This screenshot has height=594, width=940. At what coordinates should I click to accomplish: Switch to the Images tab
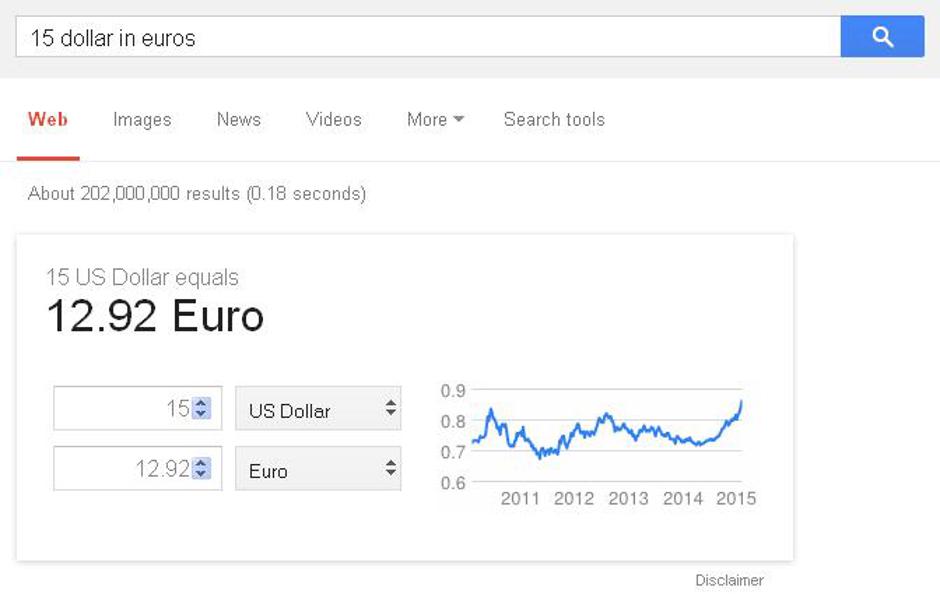(x=142, y=119)
